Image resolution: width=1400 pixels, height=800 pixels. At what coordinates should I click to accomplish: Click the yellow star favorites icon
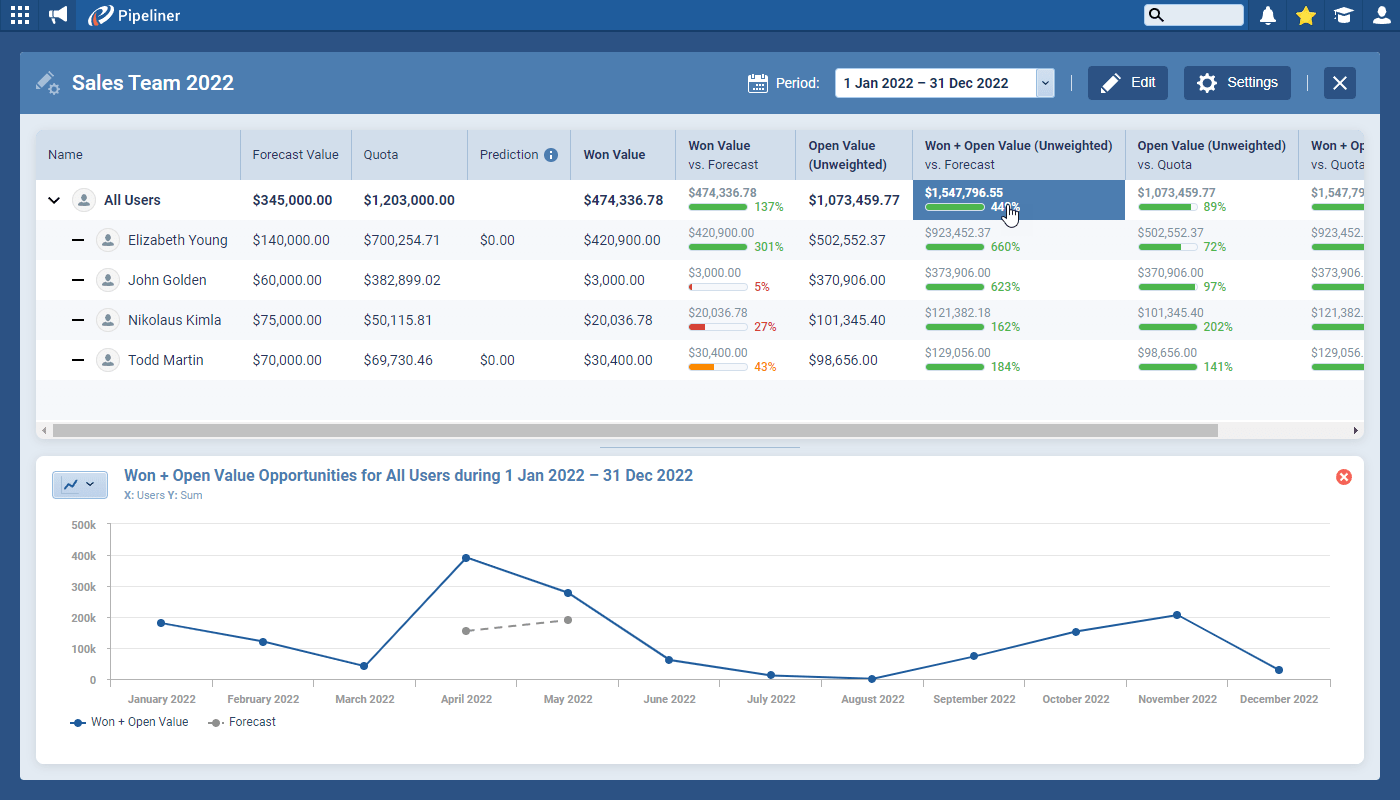(x=1305, y=15)
